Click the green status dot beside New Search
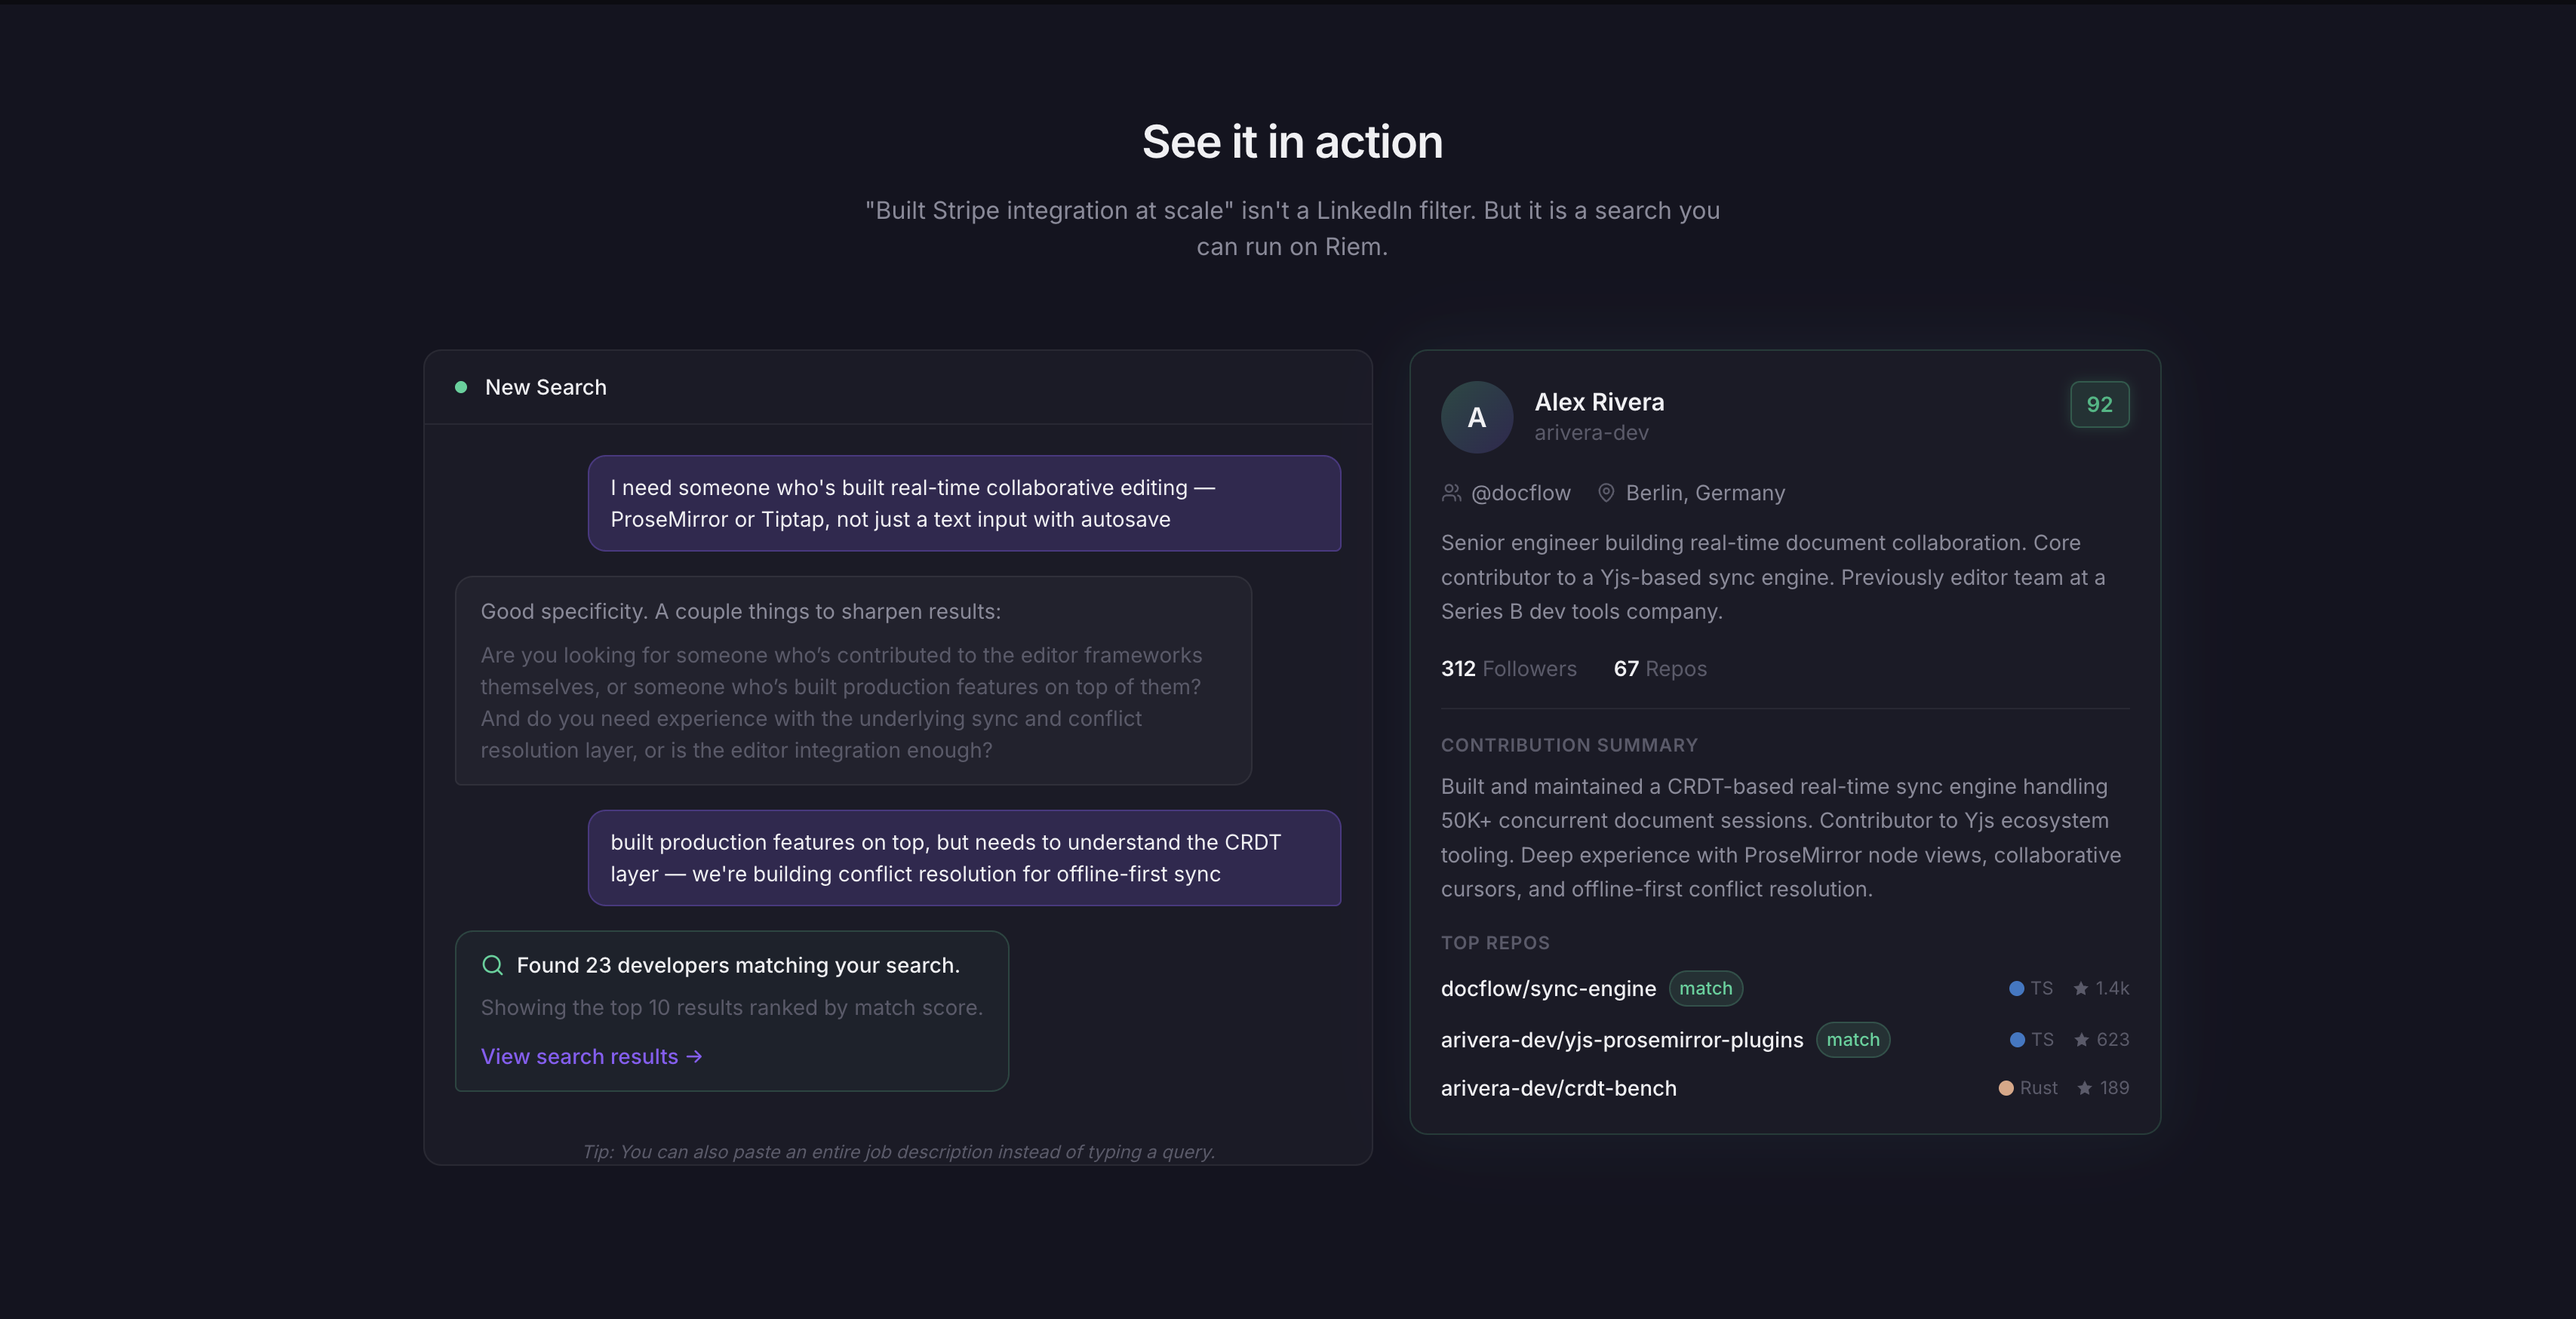The height and width of the screenshot is (1319, 2576). click(461, 387)
